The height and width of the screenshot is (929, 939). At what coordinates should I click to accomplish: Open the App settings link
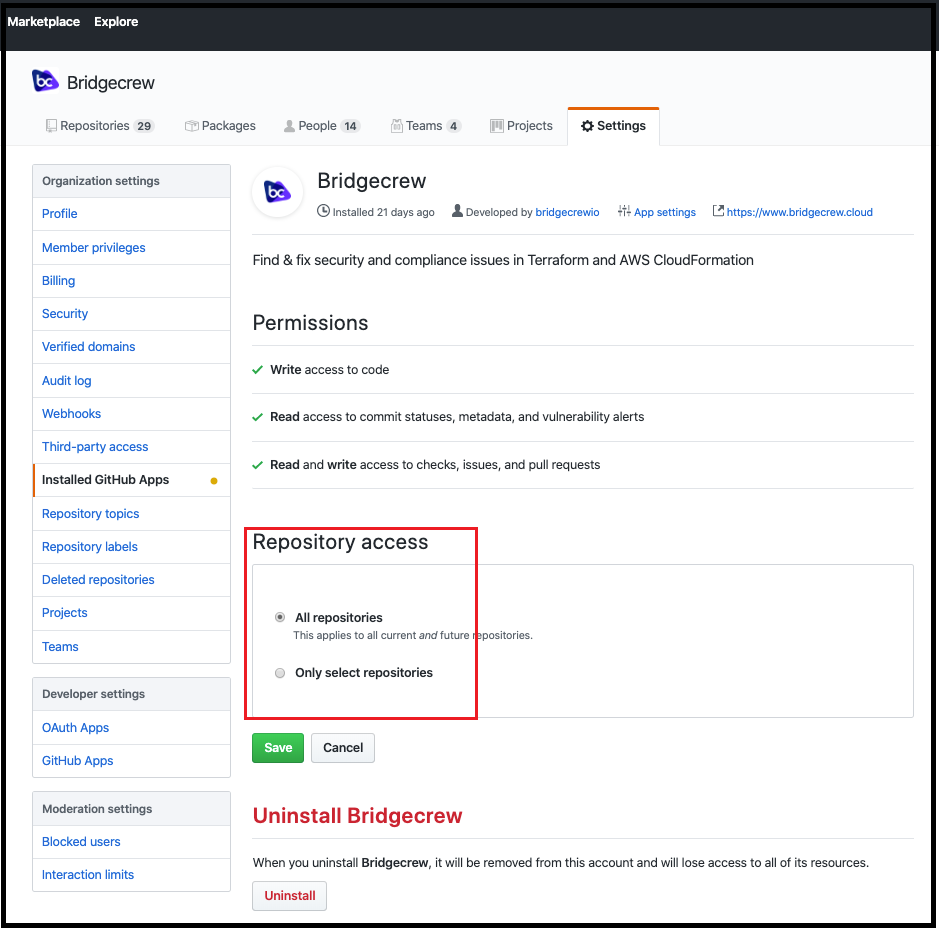[x=665, y=212]
